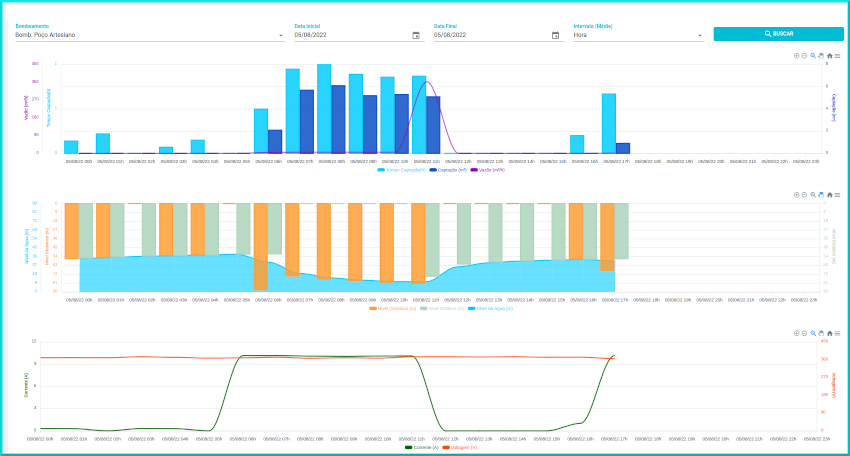Open the corrente/voltagem chart menu
The width and height of the screenshot is (850, 456).
838,333
